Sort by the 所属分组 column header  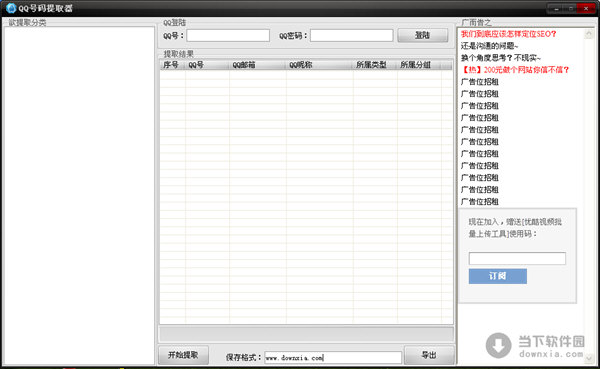click(419, 65)
